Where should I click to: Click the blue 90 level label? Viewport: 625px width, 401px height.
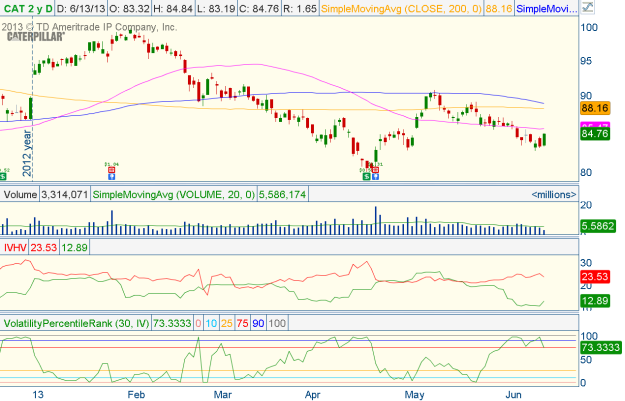(x=258, y=323)
